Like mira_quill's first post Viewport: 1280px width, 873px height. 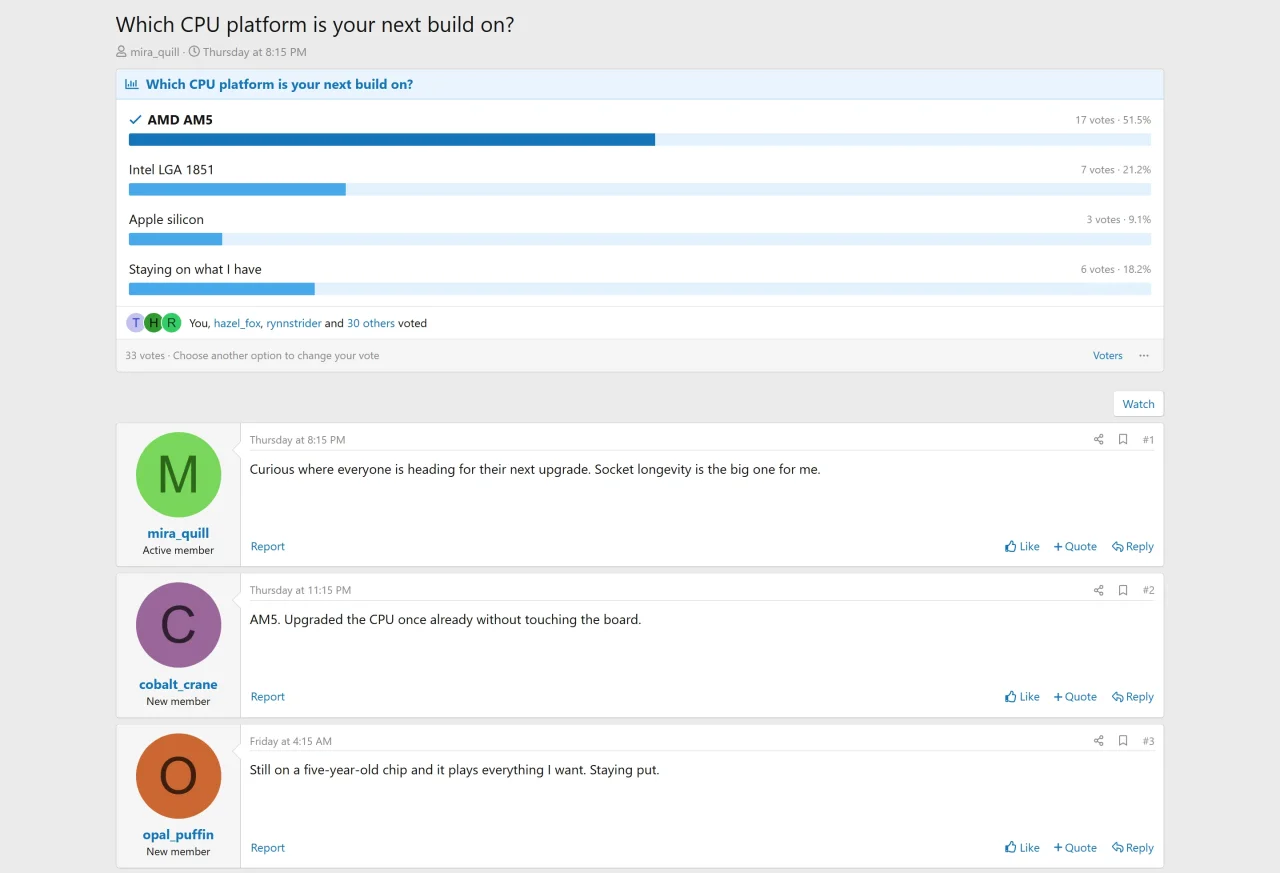(x=1022, y=547)
